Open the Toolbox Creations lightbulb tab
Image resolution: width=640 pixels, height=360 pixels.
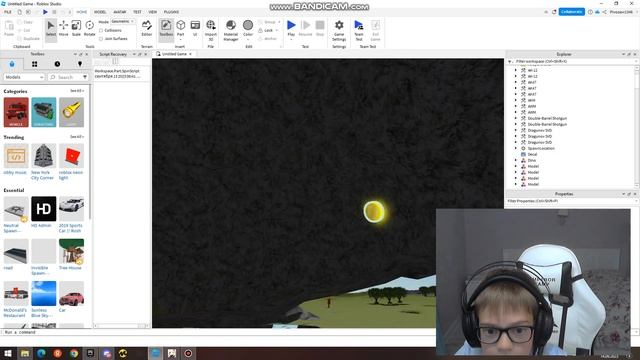[80, 64]
